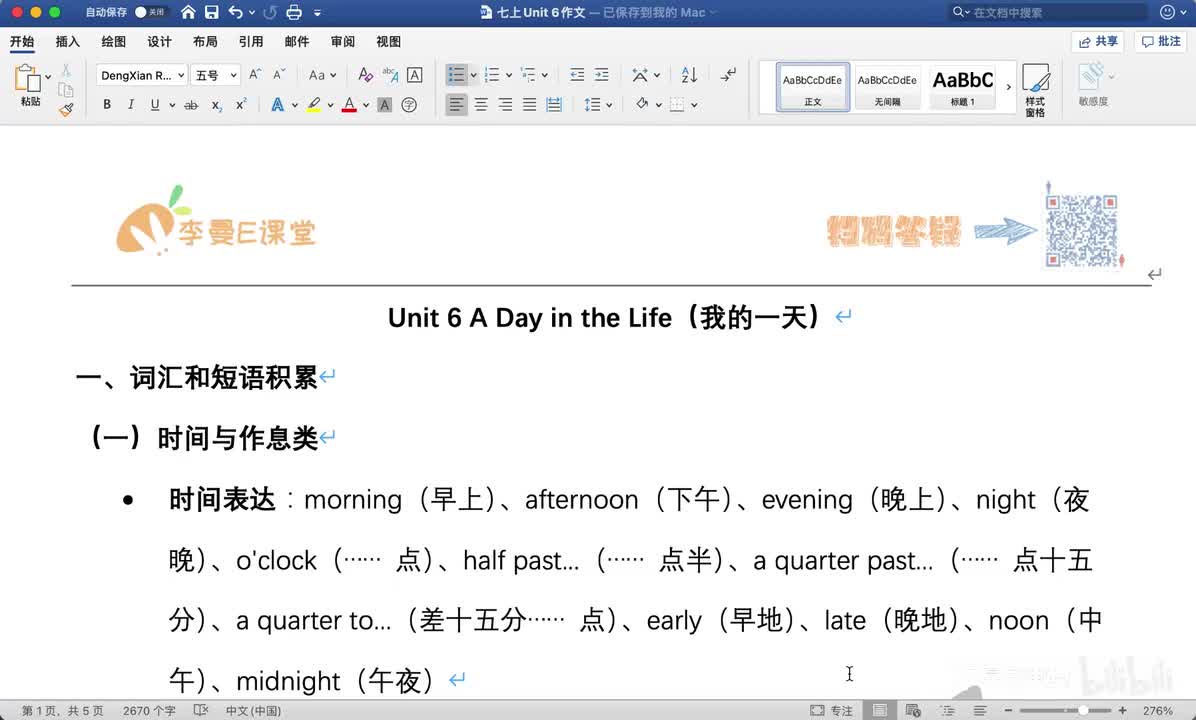1196x720 pixels.
Task: Enter 专注 focus mode
Action: coord(831,710)
